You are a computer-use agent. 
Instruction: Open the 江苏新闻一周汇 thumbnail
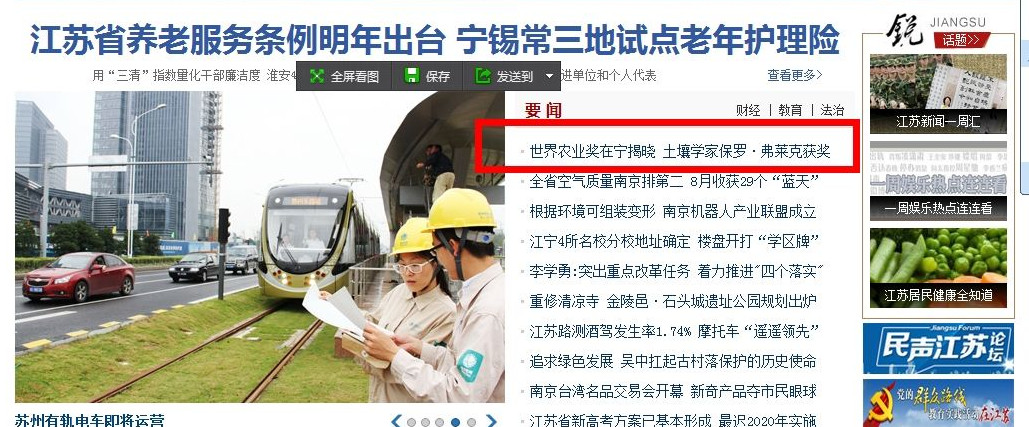coord(938,94)
